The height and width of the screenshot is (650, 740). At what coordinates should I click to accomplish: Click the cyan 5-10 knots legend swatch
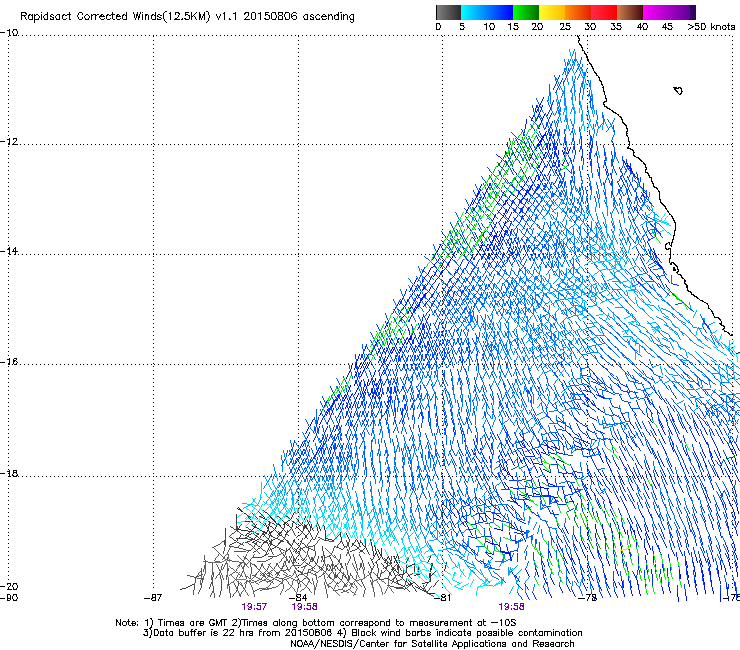pyautogui.click(x=473, y=12)
